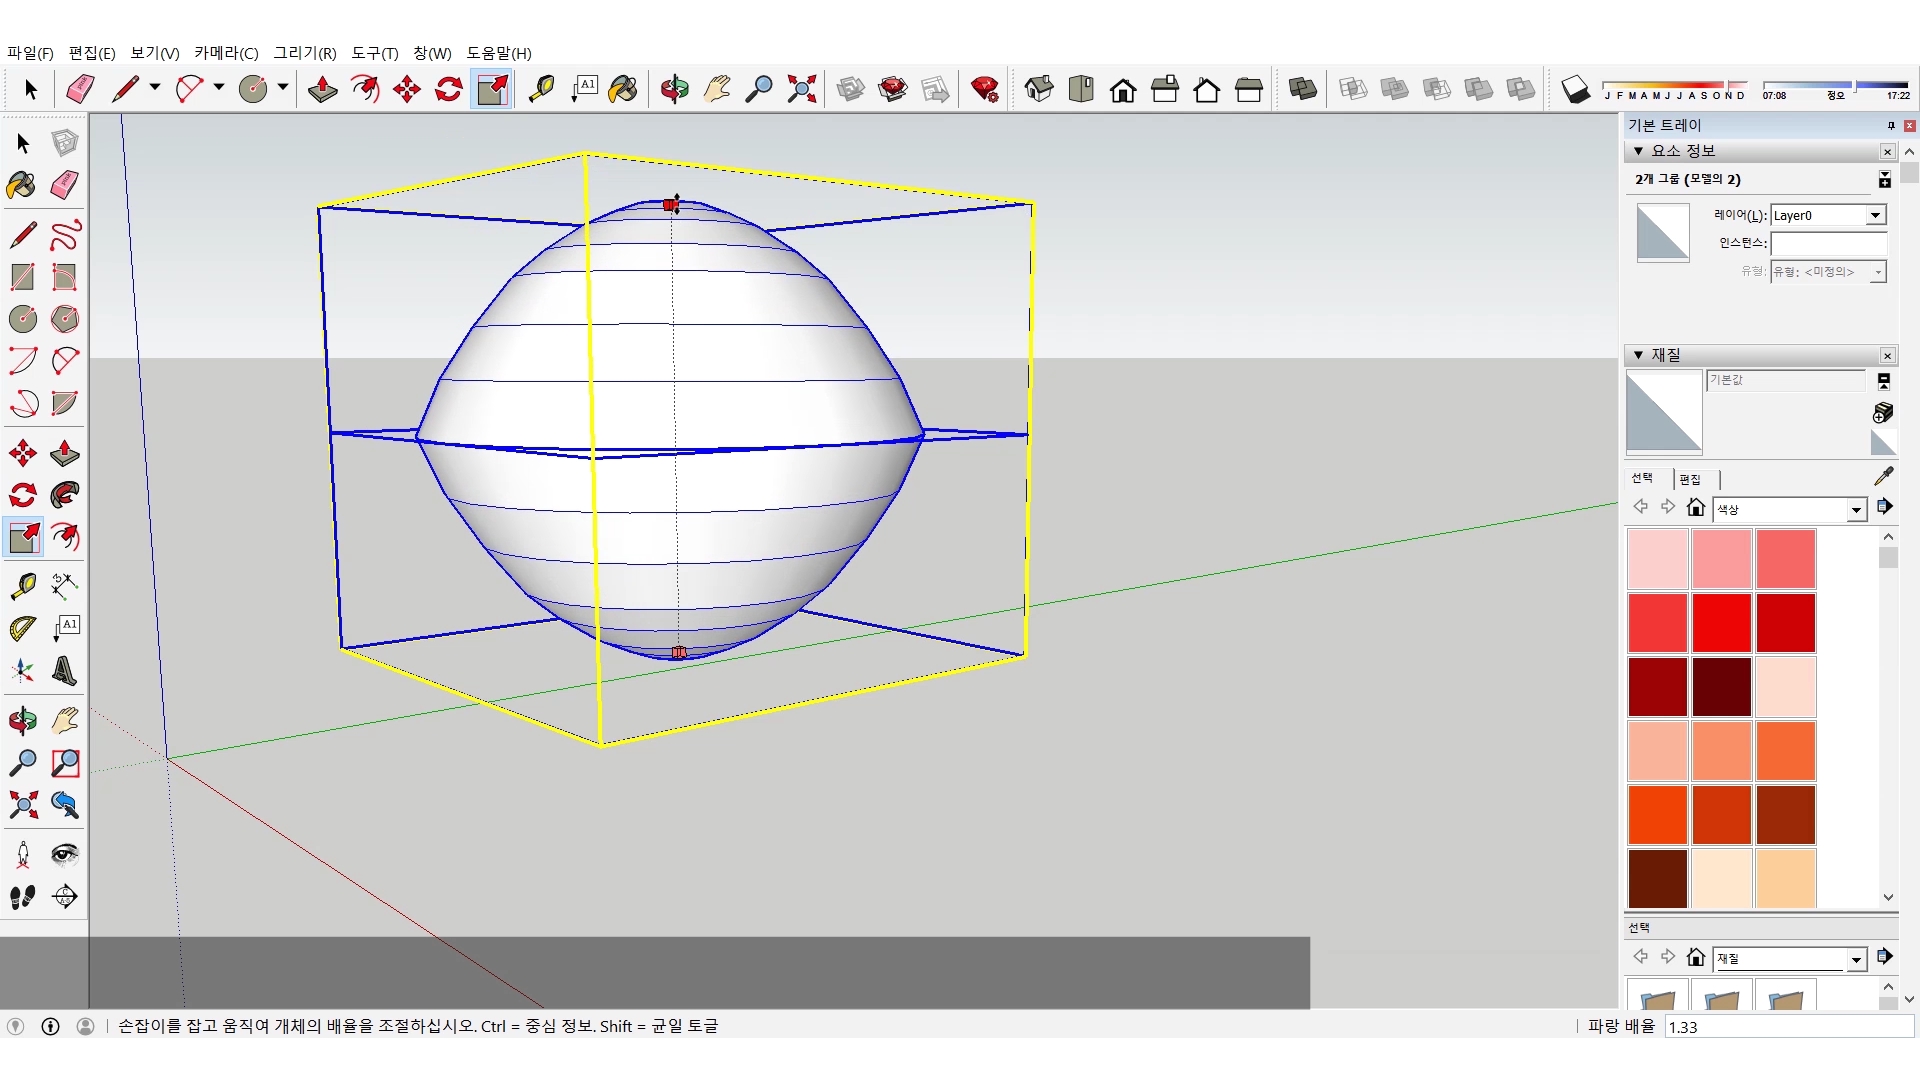Click the Orbit camera tool

(674, 90)
